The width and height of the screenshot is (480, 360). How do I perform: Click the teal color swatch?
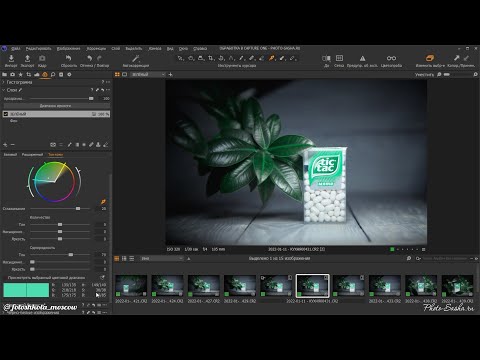click(26, 290)
